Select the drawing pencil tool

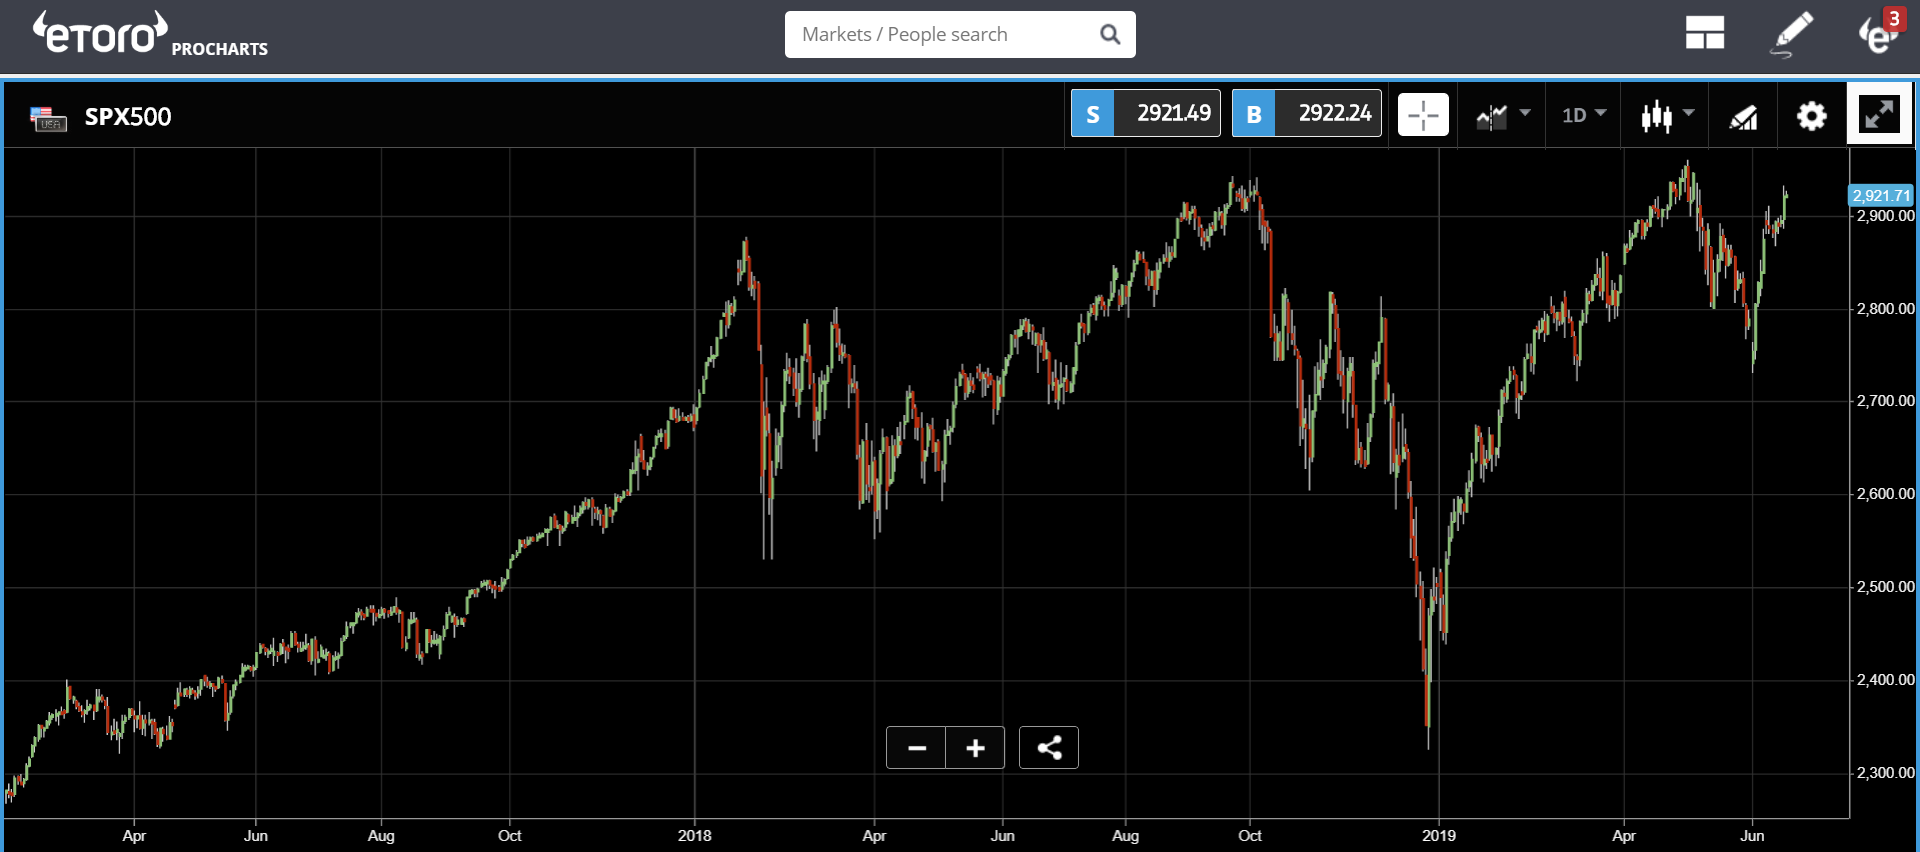coord(1792,34)
